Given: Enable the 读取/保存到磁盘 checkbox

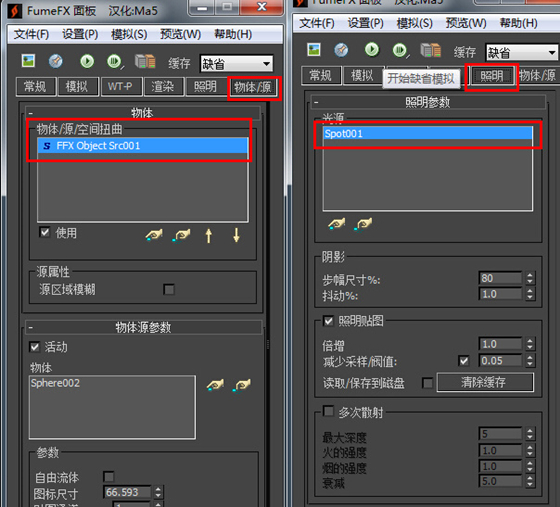Looking at the screenshot, I should pos(428,383).
